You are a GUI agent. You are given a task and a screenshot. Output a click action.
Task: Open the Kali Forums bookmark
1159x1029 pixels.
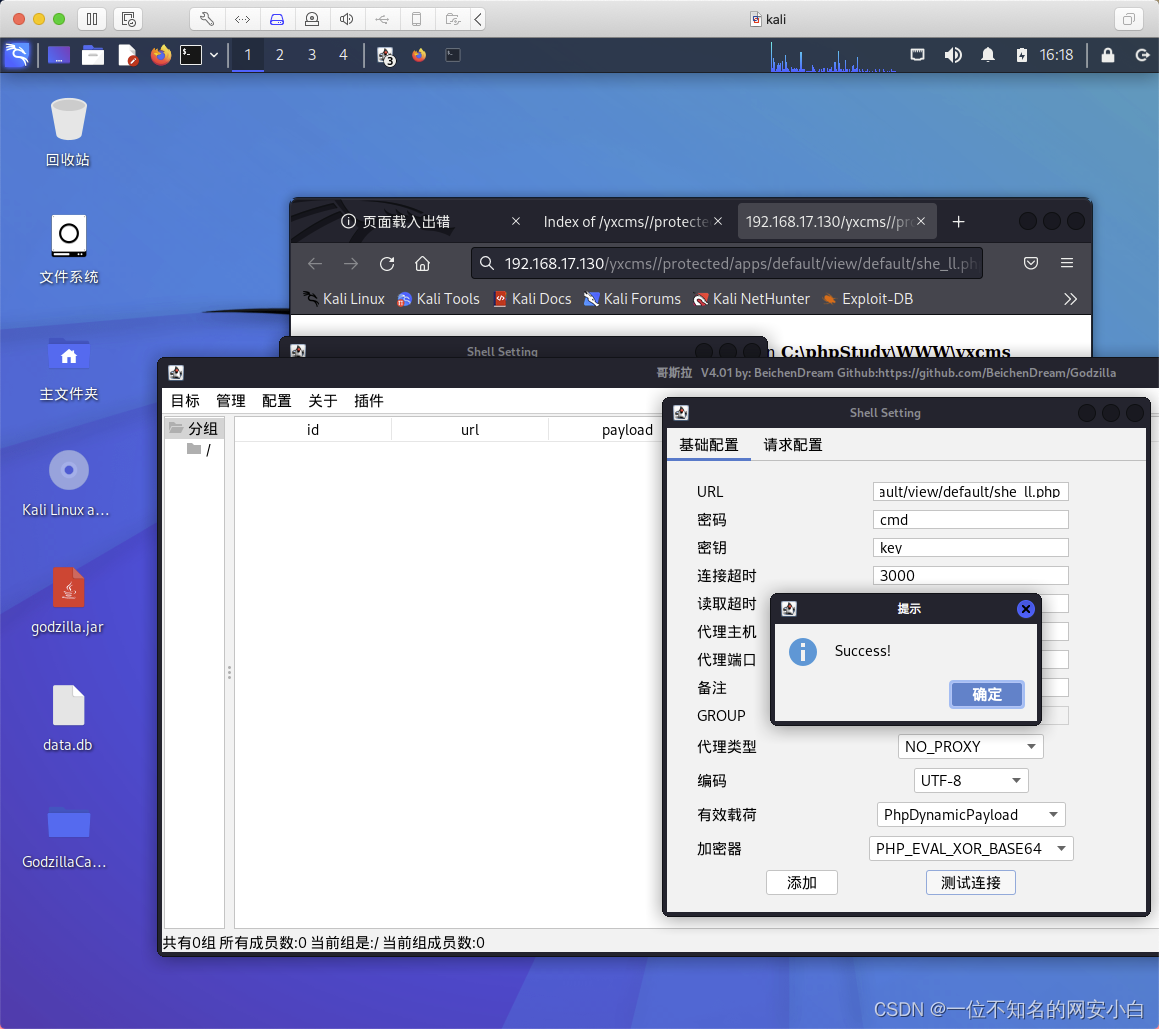click(632, 299)
